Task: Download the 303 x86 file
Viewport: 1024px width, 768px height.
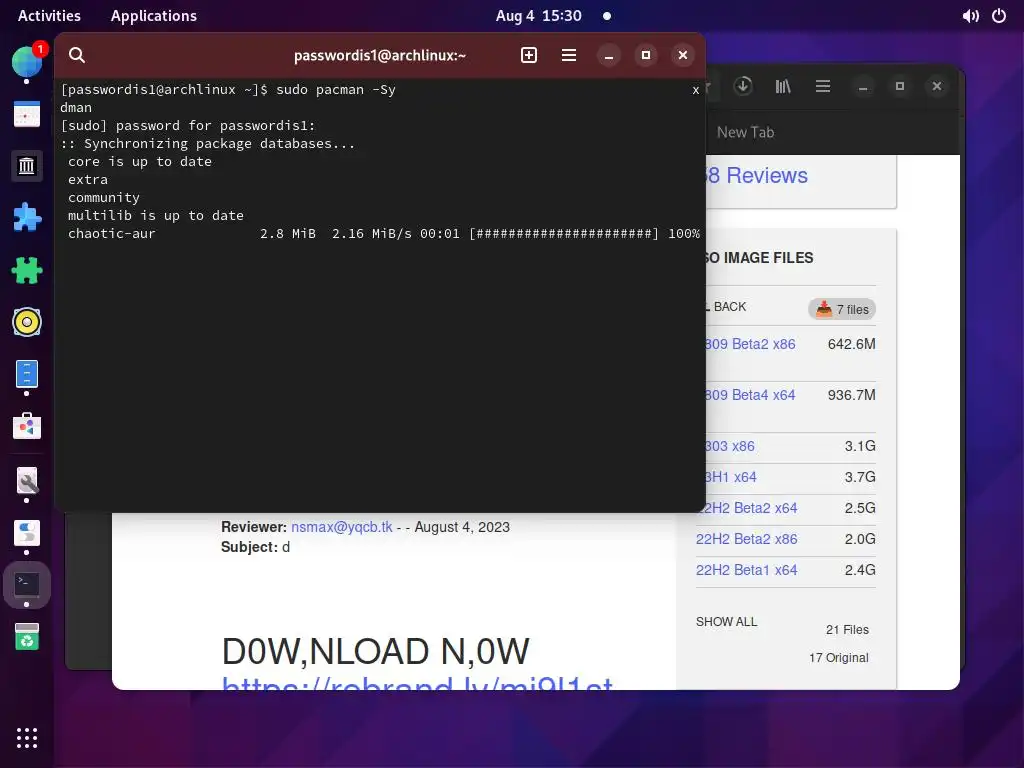Action: pyautogui.click(x=730, y=446)
